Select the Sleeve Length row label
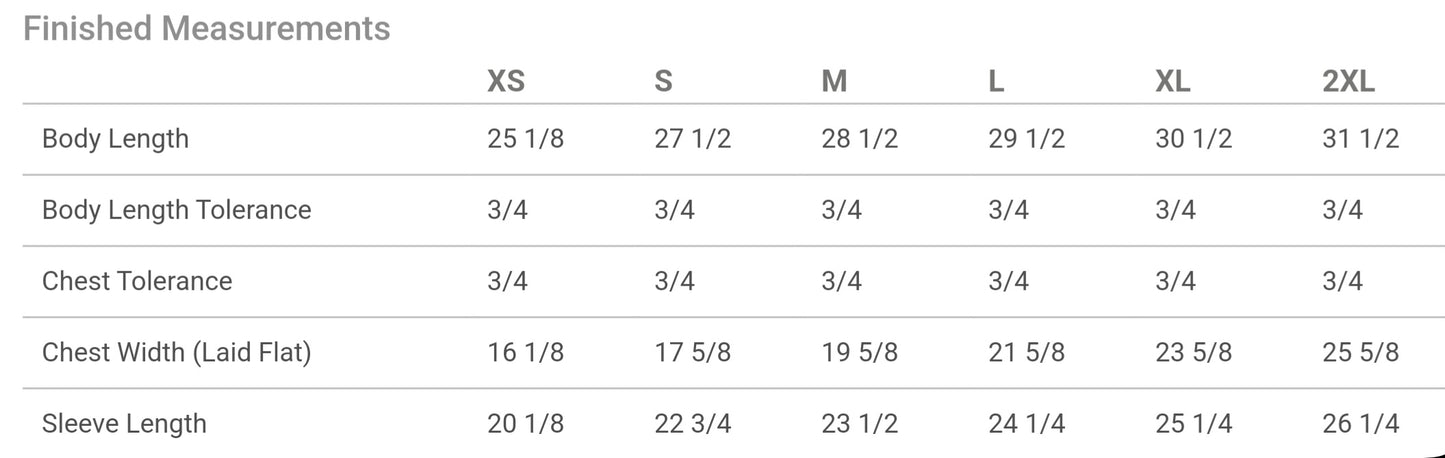Screen dimensions: 1445x458 [124, 423]
